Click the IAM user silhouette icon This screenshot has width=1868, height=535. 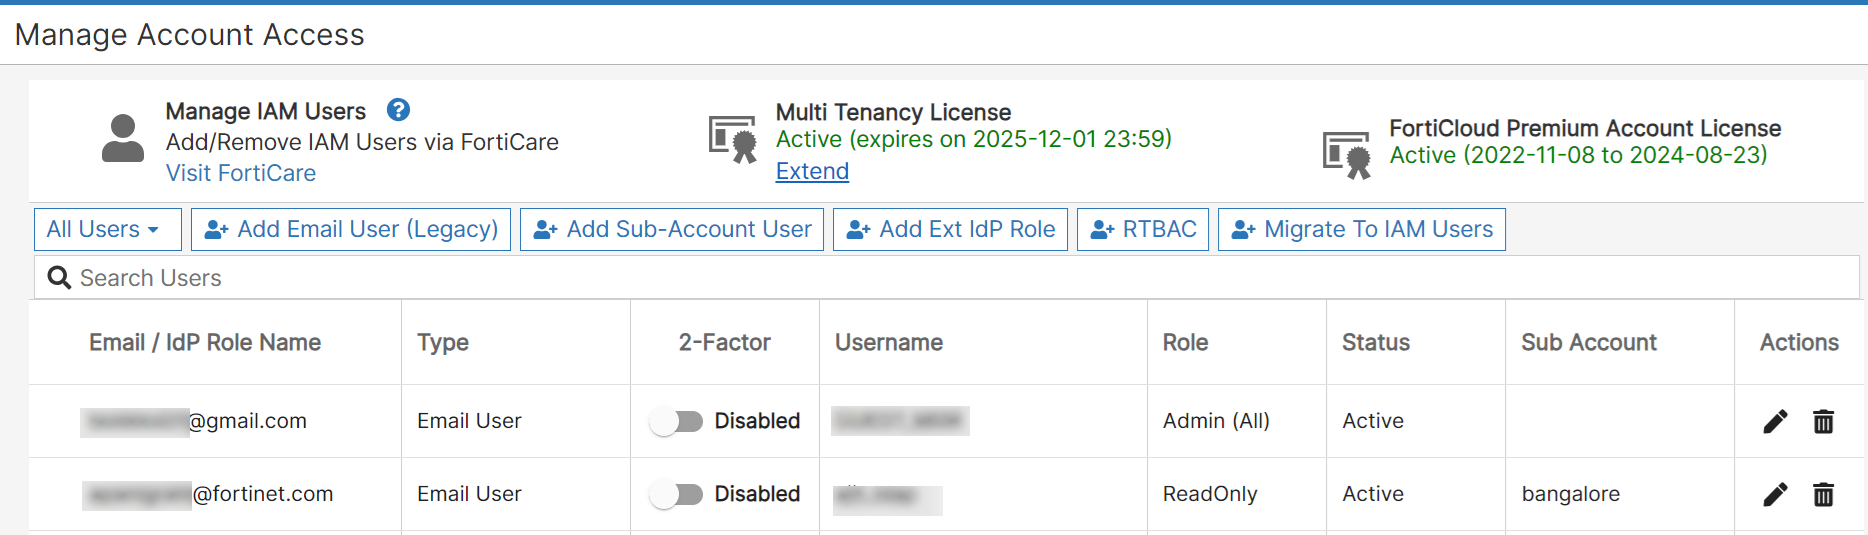(x=123, y=139)
